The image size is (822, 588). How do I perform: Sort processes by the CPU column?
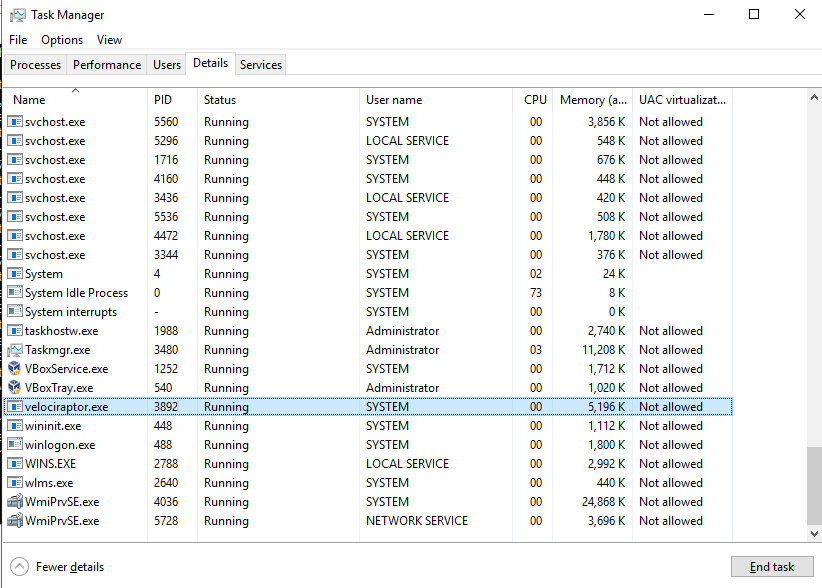click(x=534, y=99)
